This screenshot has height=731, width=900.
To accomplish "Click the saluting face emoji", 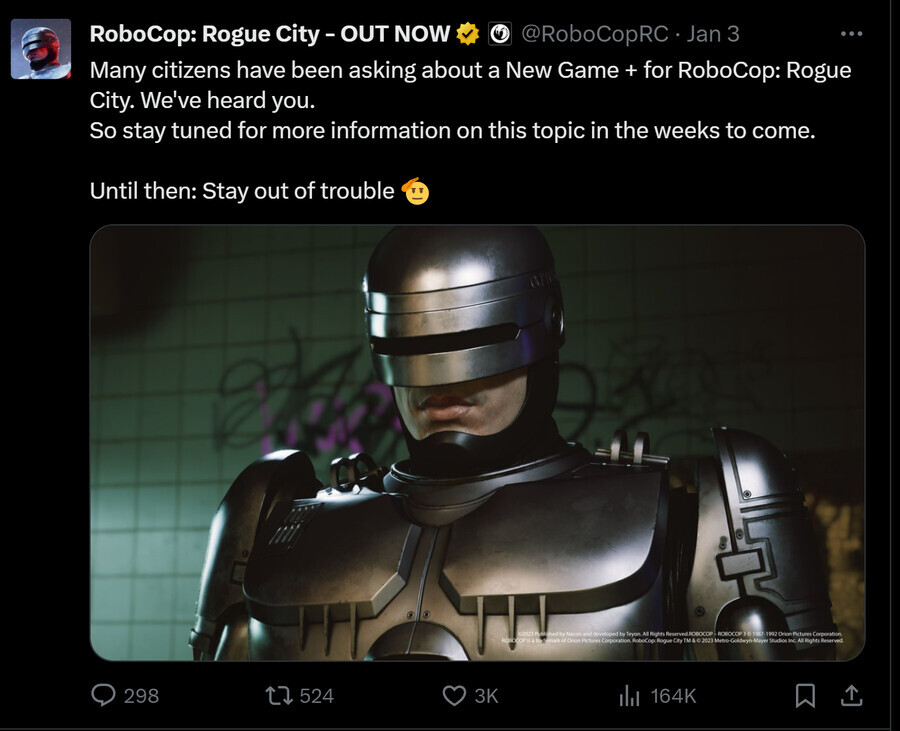I will 416,191.
